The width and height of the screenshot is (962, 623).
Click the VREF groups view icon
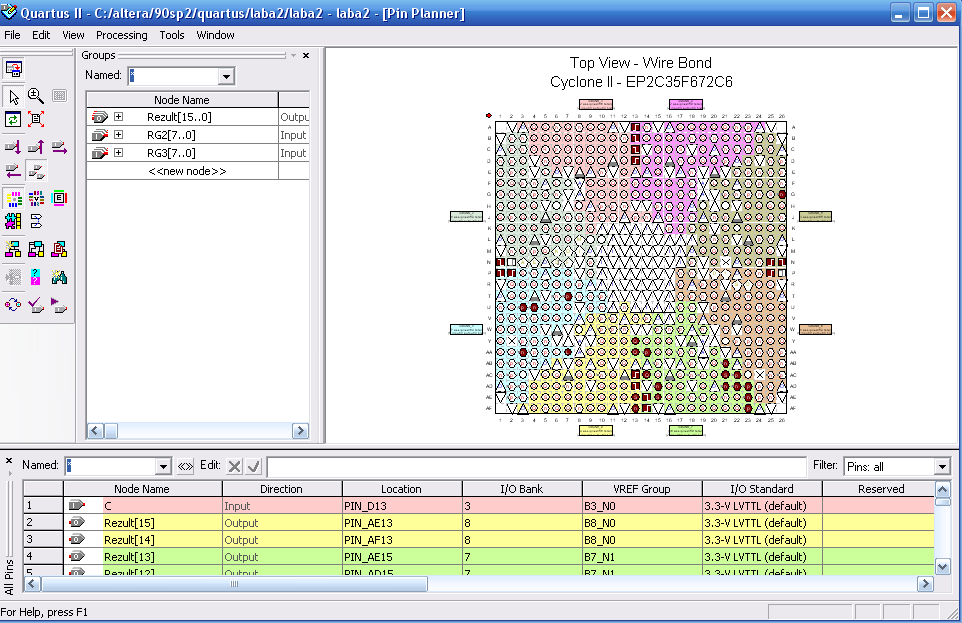pos(36,198)
